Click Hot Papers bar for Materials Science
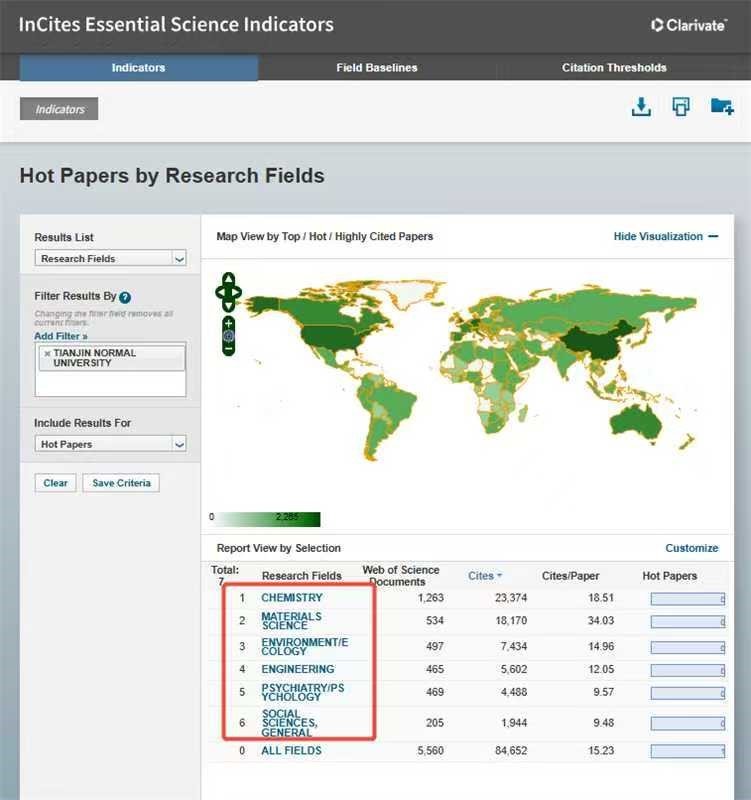 coord(688,621)
